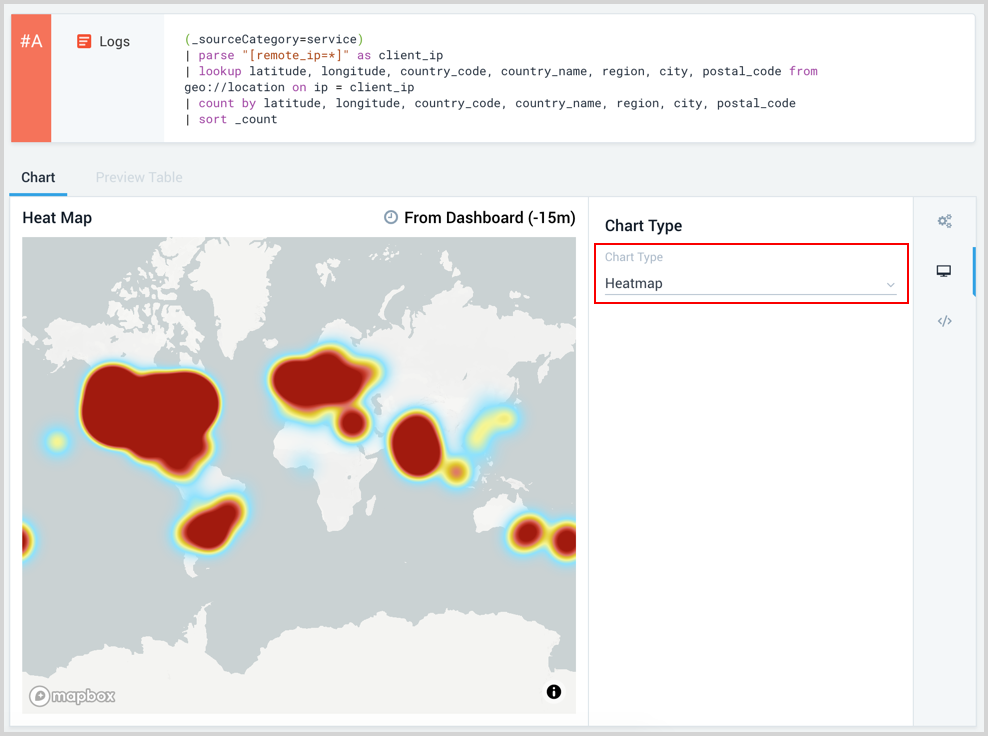Open the map attribution info icon

point(553,691)
